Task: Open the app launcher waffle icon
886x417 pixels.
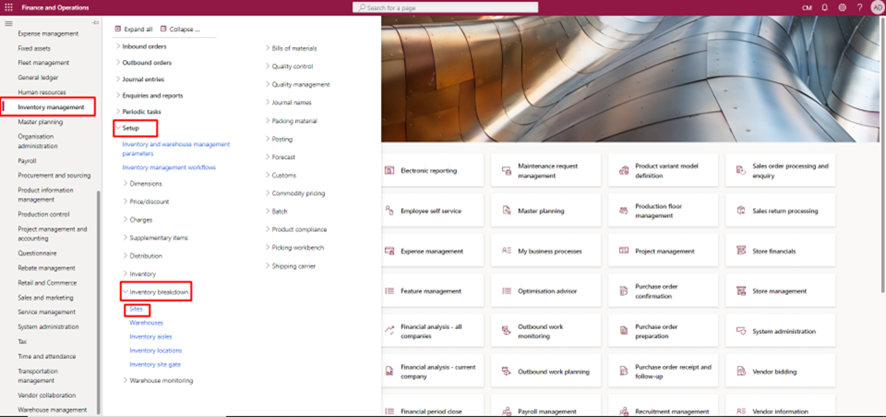Action: point(8,7)
